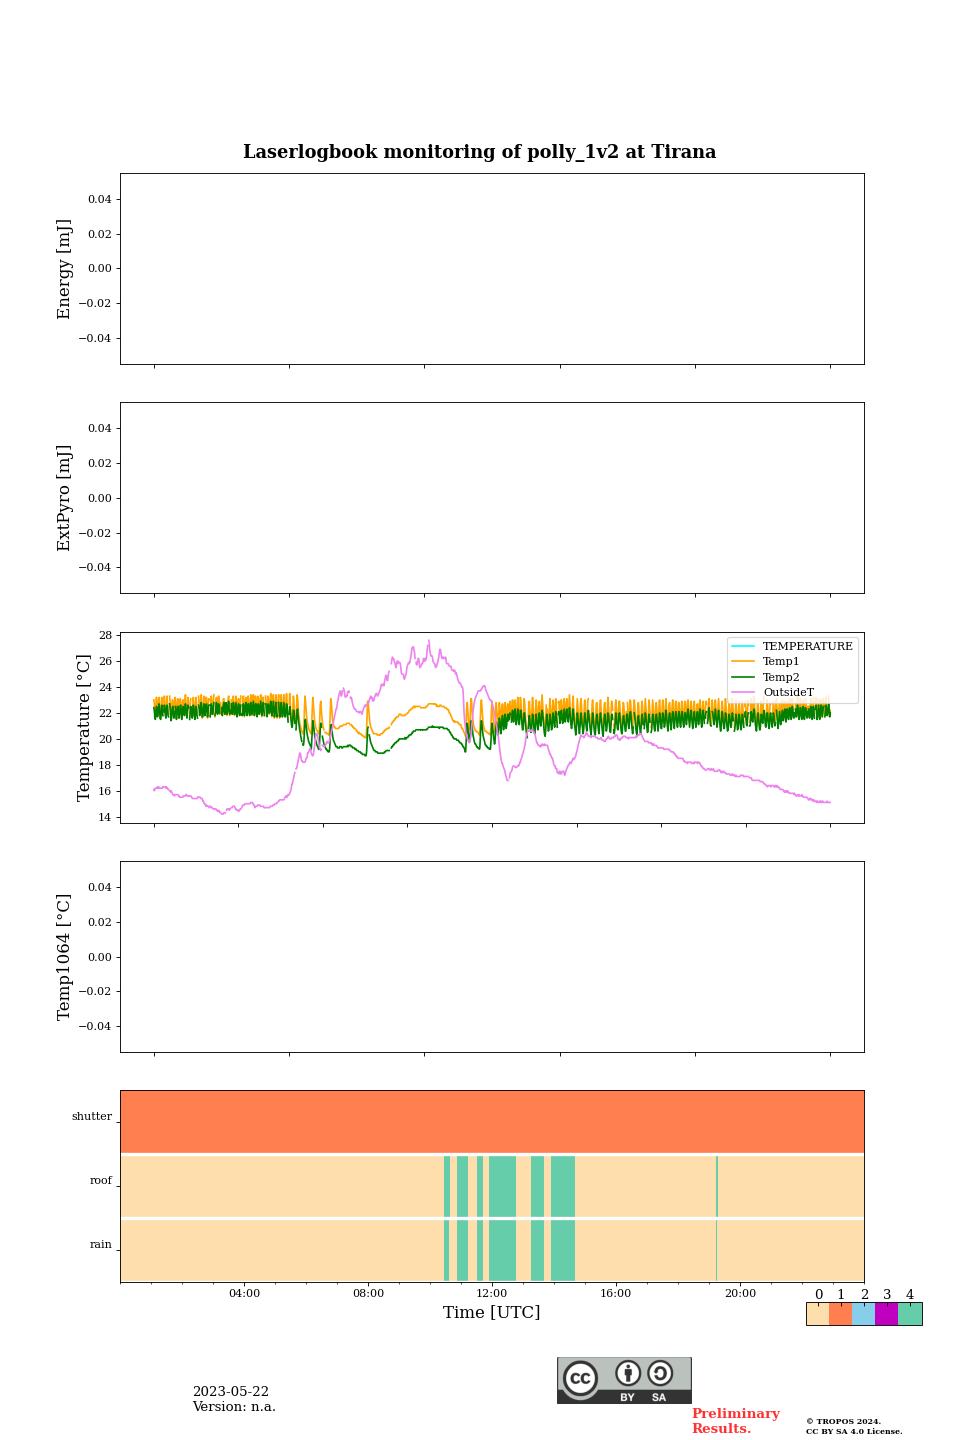The height and width of the screenshot is (1440, 960).
Task: Click the © TROPOS 2024 copyright text
Action: [844, 1421]
